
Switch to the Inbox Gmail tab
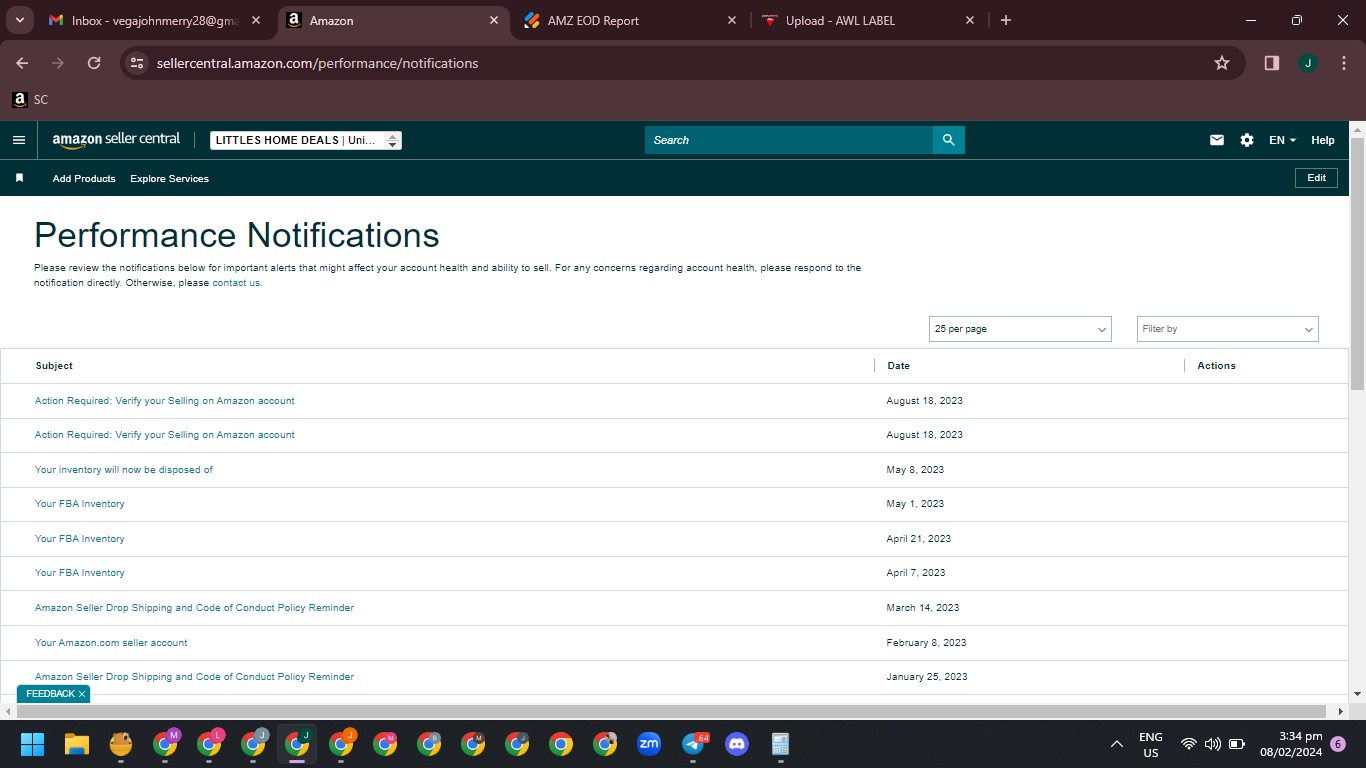pyautogui.click(x=155, y=20)
